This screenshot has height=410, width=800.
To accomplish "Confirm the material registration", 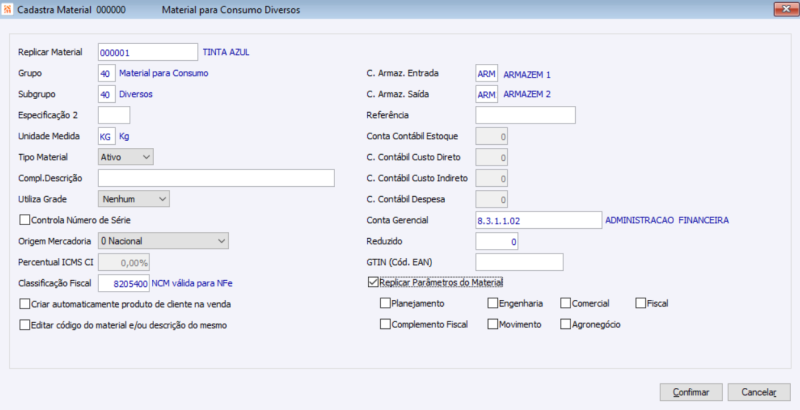I will pos(691,392).
